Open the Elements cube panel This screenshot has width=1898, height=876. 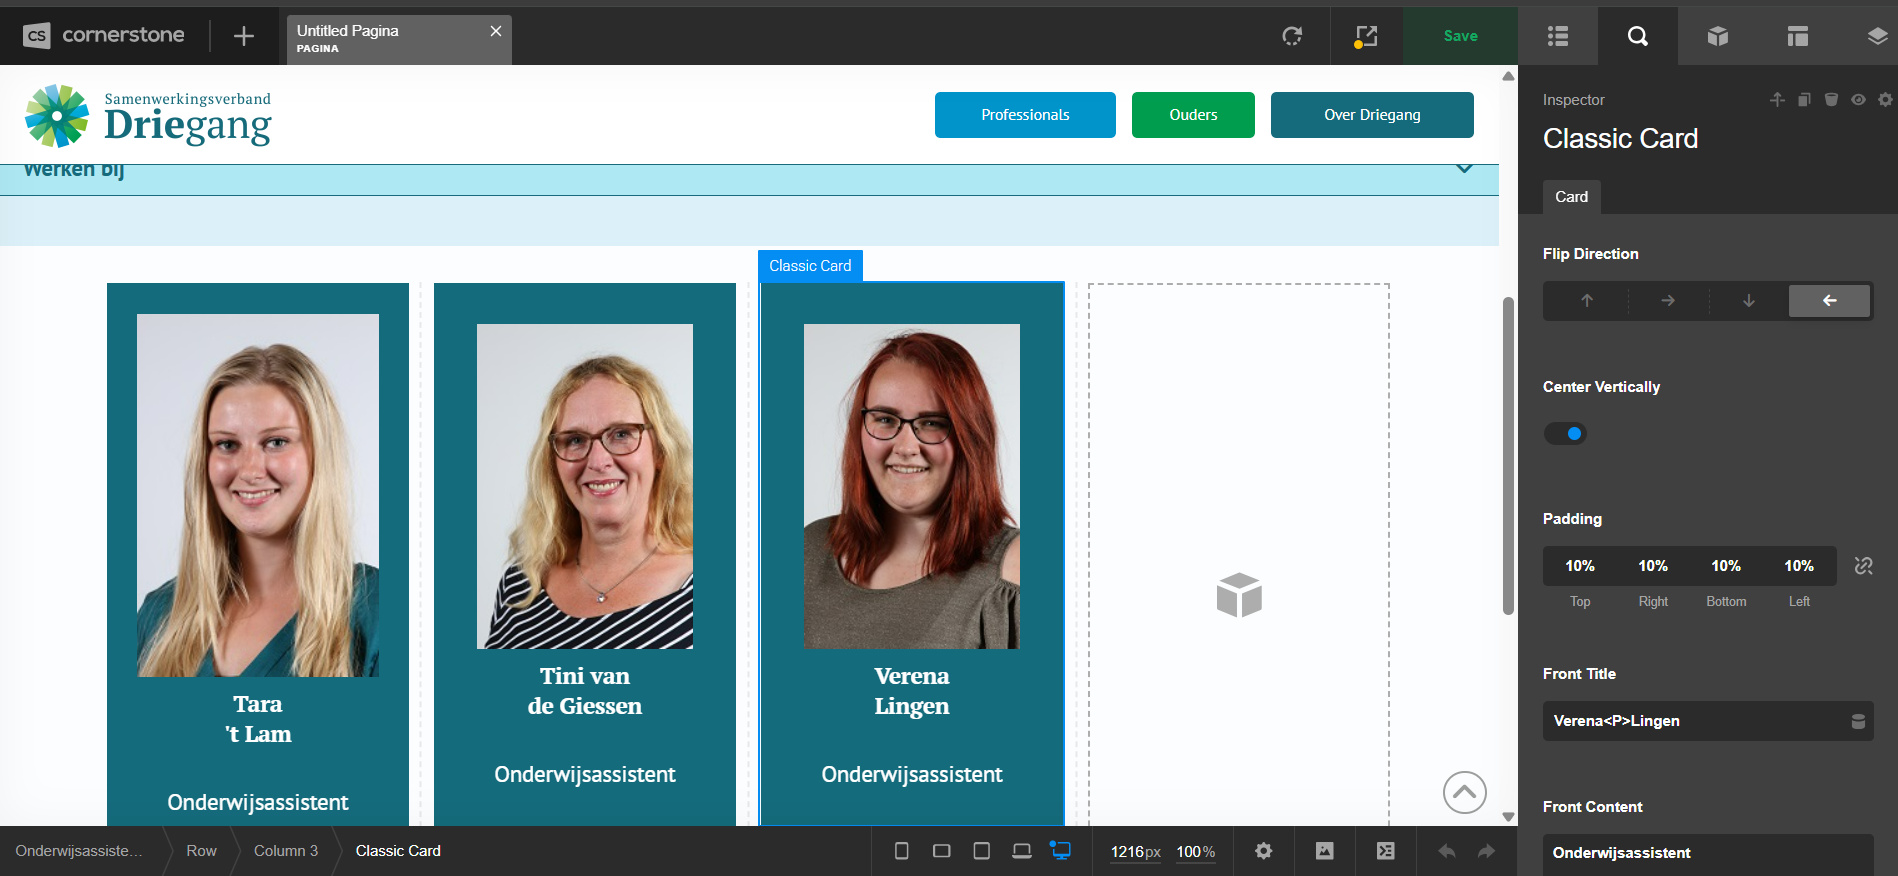pyautogui.click(x=1717, y=36)
